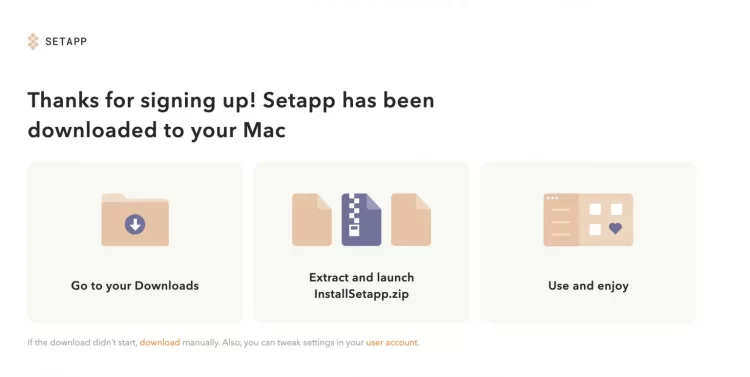Click the top-left white square in app grid
The width and height of the screenshot is (750, 377).
click(x=595, y=210)
